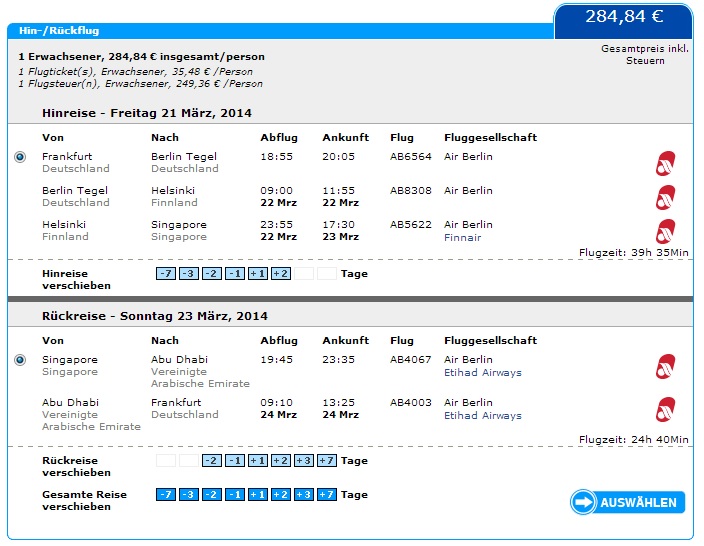This screenshot has width=704, height=546.
Task: Shift Gesamte Reise by -2 days
Action: (212, 494)
